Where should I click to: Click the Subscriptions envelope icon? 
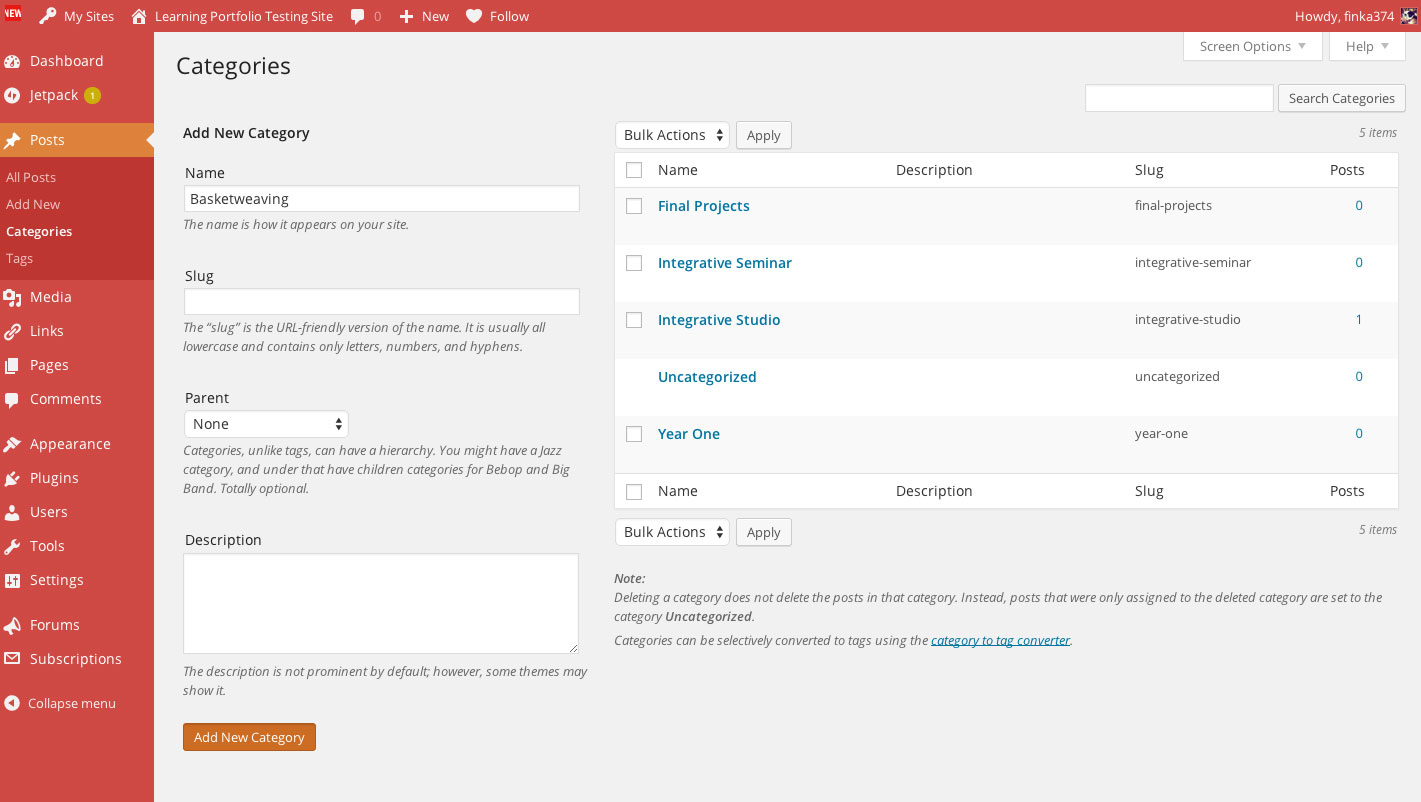(13, 659)
